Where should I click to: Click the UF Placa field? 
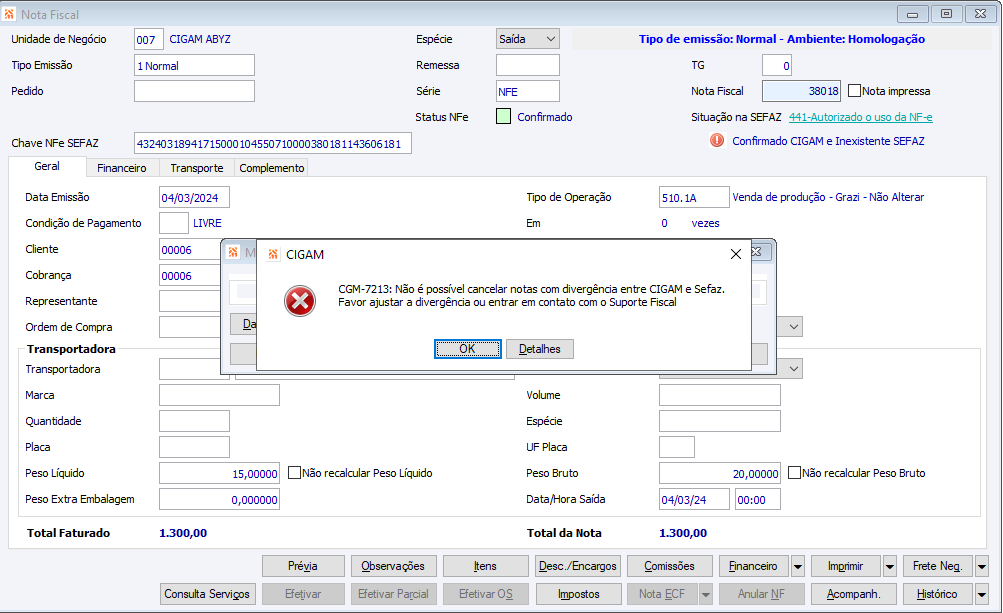pos(677,447)
